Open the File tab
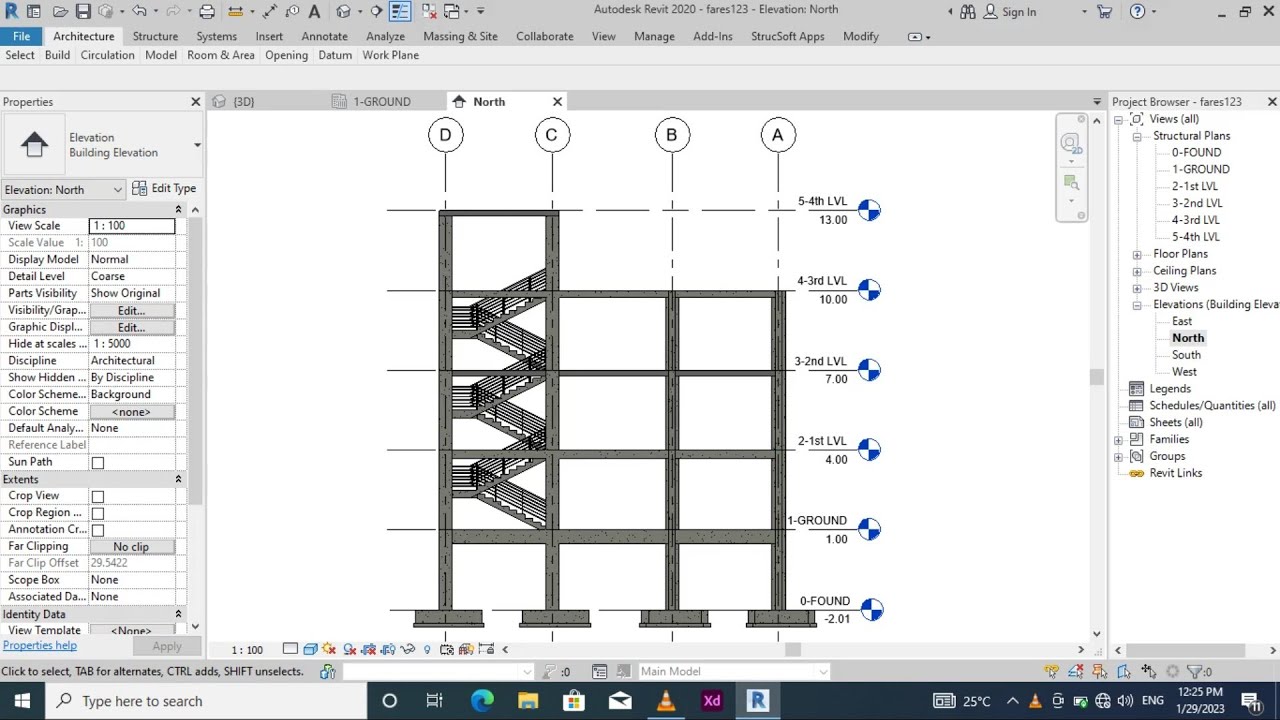 click(21, 36)
